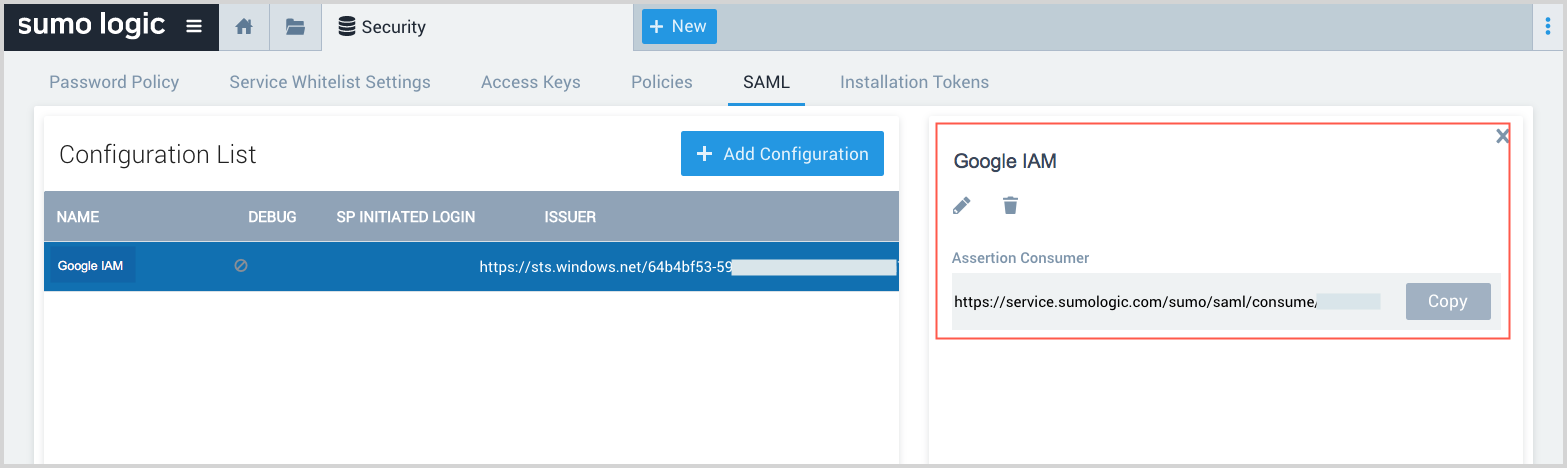Open the vertical three-dots options menu
This screenshot has width=1567, height=468.
tap(1548, 27)
